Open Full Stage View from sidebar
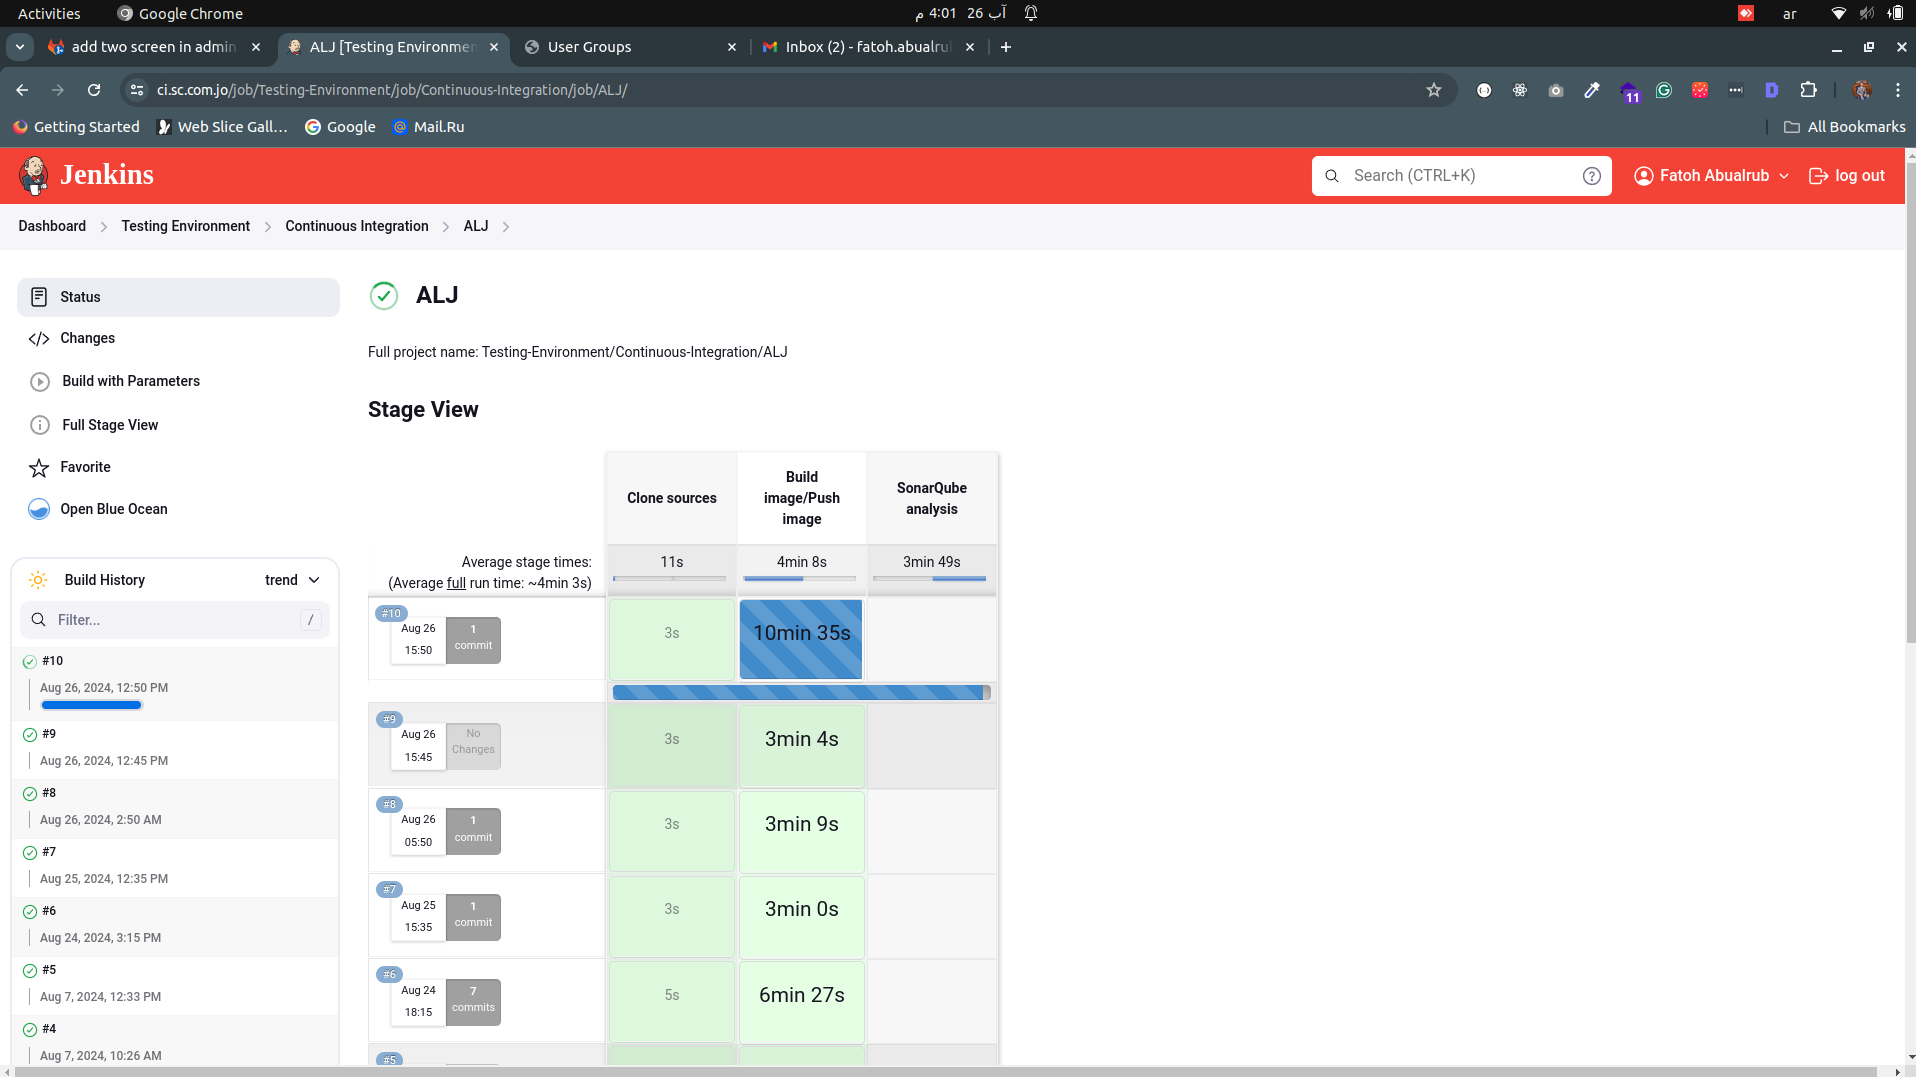This screenshot has height=1077, width=1916. [110, 425]
